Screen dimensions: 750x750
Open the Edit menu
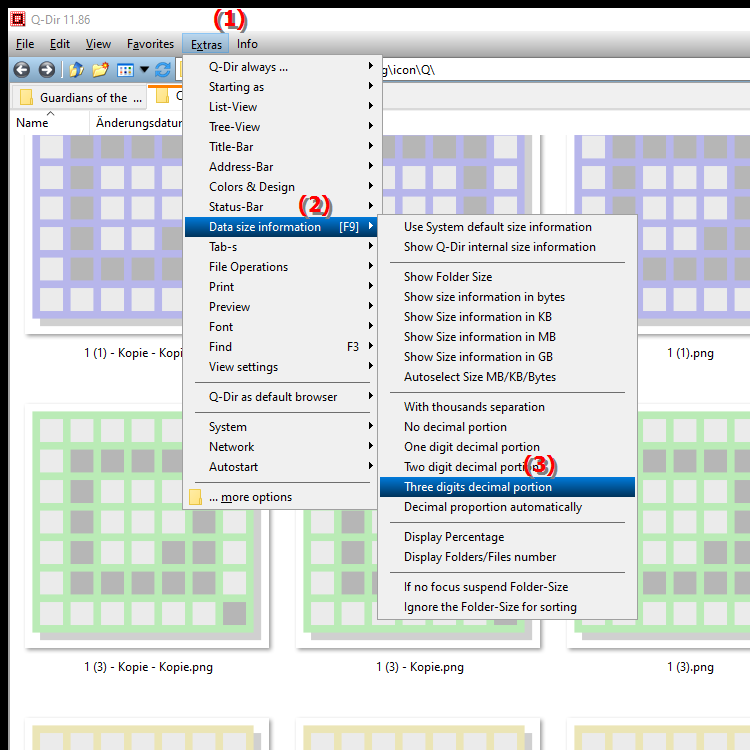click(x=60, y=44)
